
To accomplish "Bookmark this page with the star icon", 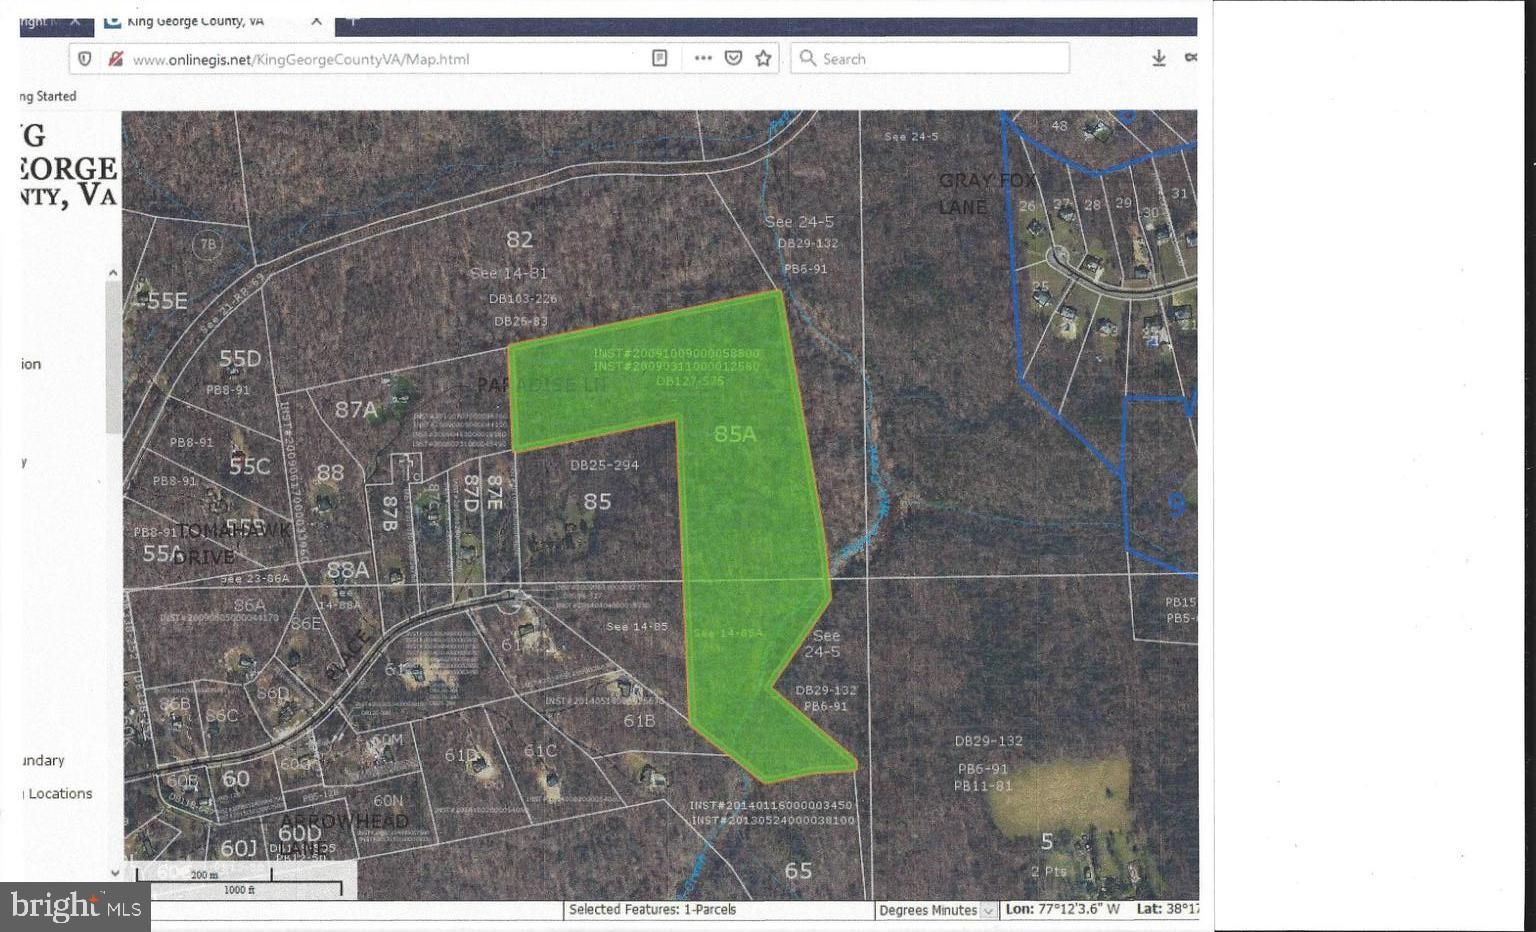I will tap(763, 58).
